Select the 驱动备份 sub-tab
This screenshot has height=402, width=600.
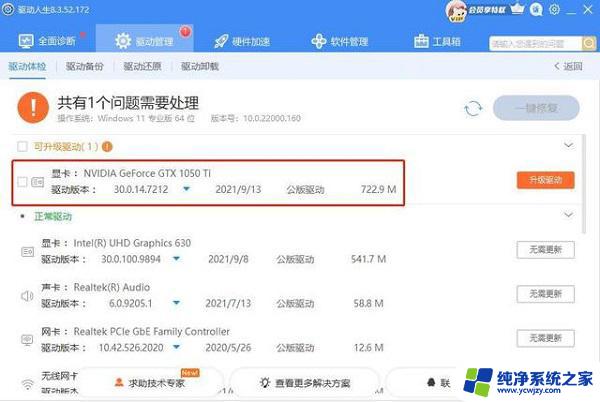(x=85, y=66)
